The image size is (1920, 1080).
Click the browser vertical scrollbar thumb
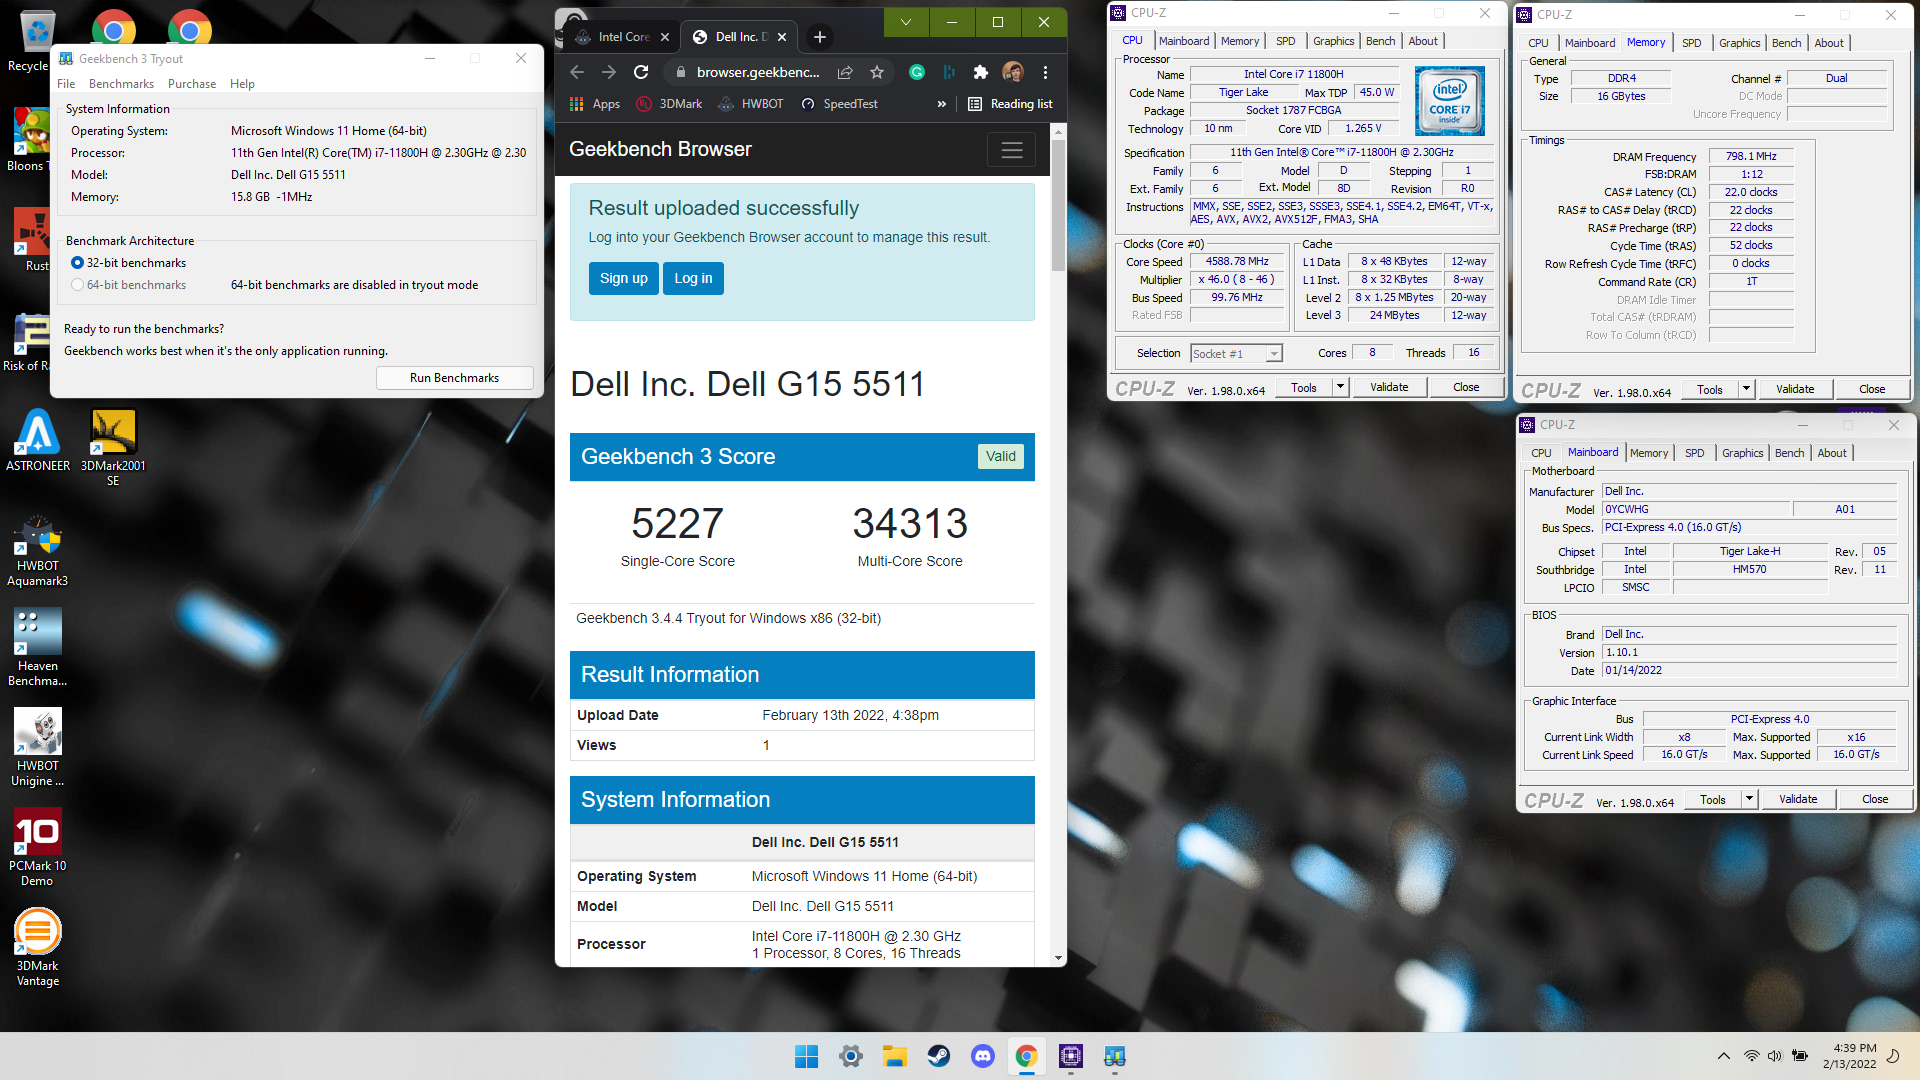pyautogui.click(x=1058, y=205)
